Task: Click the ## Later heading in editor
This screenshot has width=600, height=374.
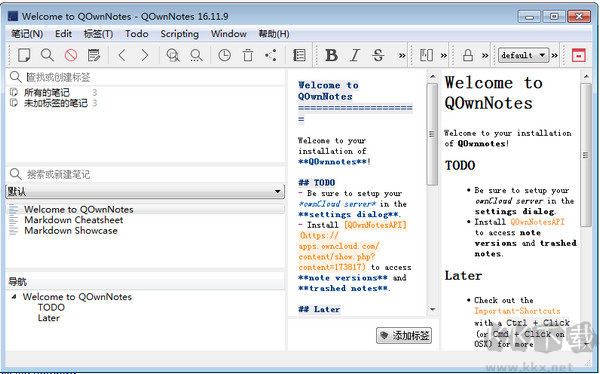Action: click(319, 309)
